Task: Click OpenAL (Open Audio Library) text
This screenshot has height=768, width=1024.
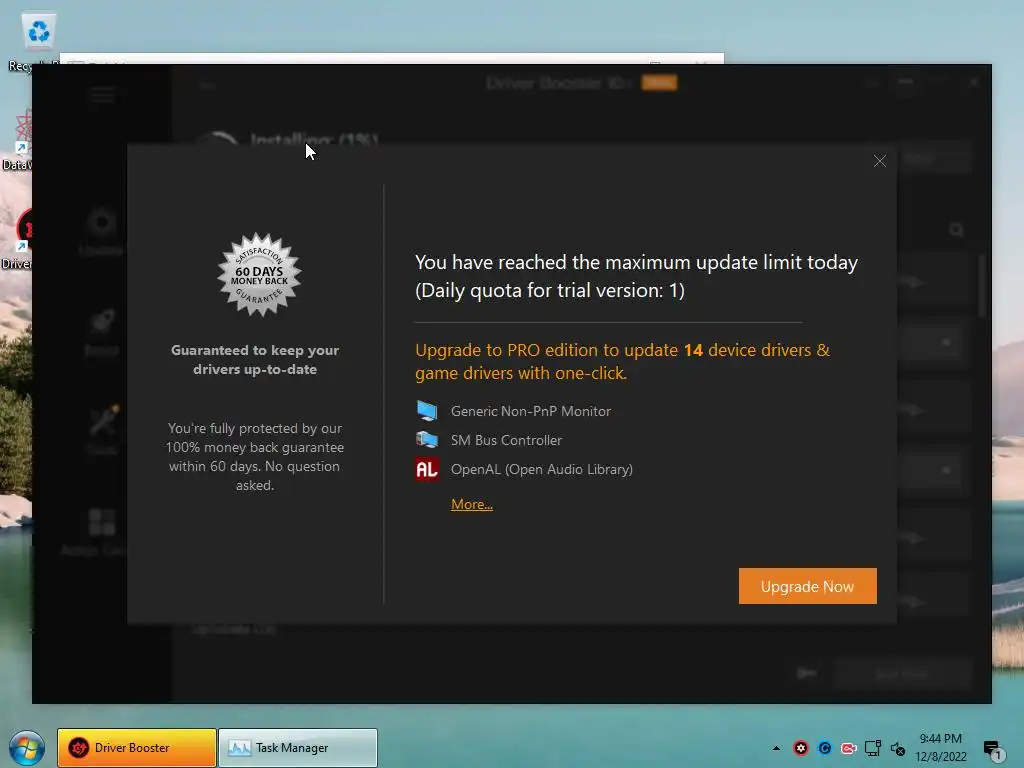Action: [x=541, y=469]
